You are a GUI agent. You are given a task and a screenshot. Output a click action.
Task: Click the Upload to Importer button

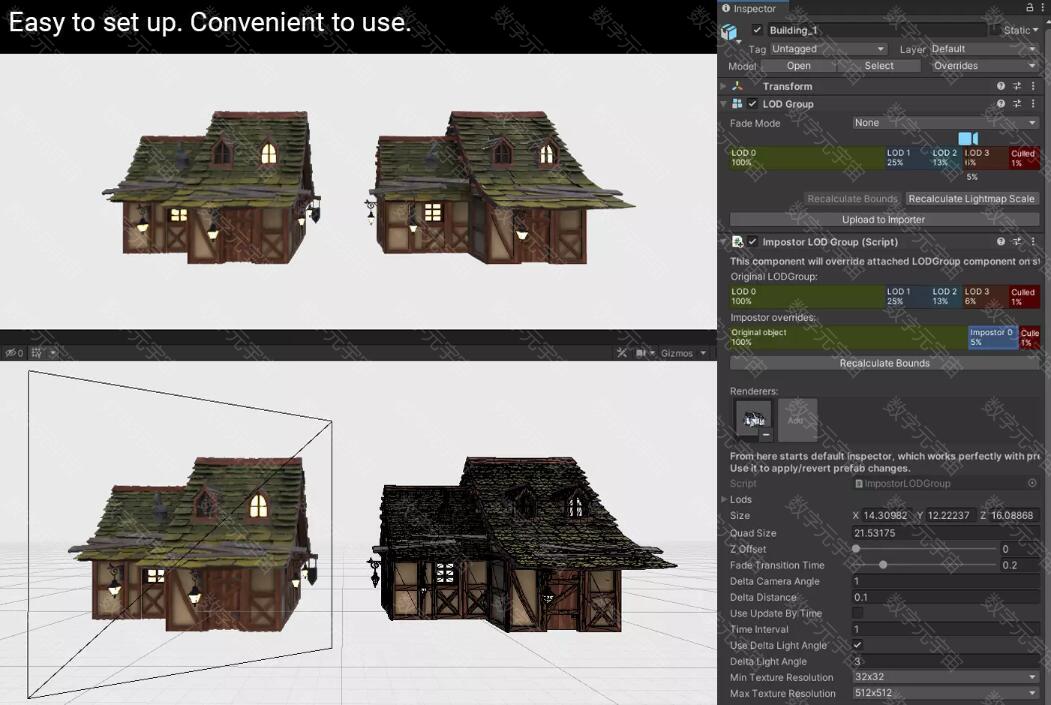pos(883,220)
